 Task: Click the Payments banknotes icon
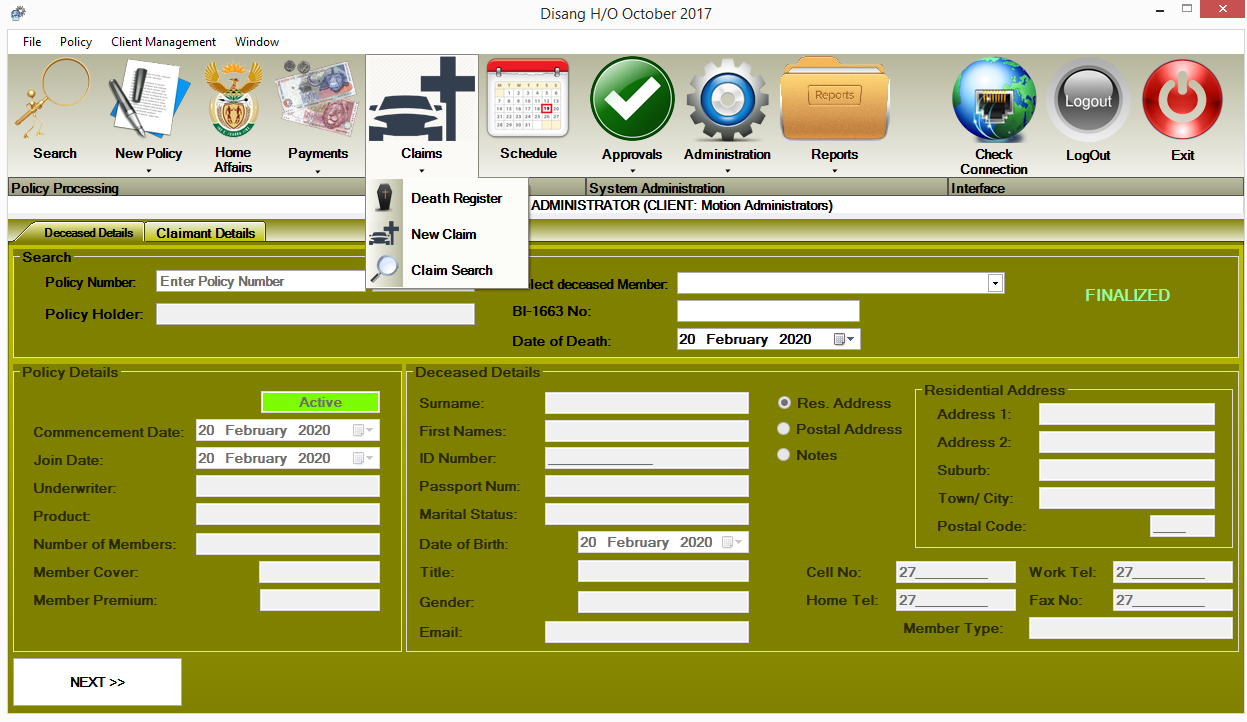tap(318, 100)
